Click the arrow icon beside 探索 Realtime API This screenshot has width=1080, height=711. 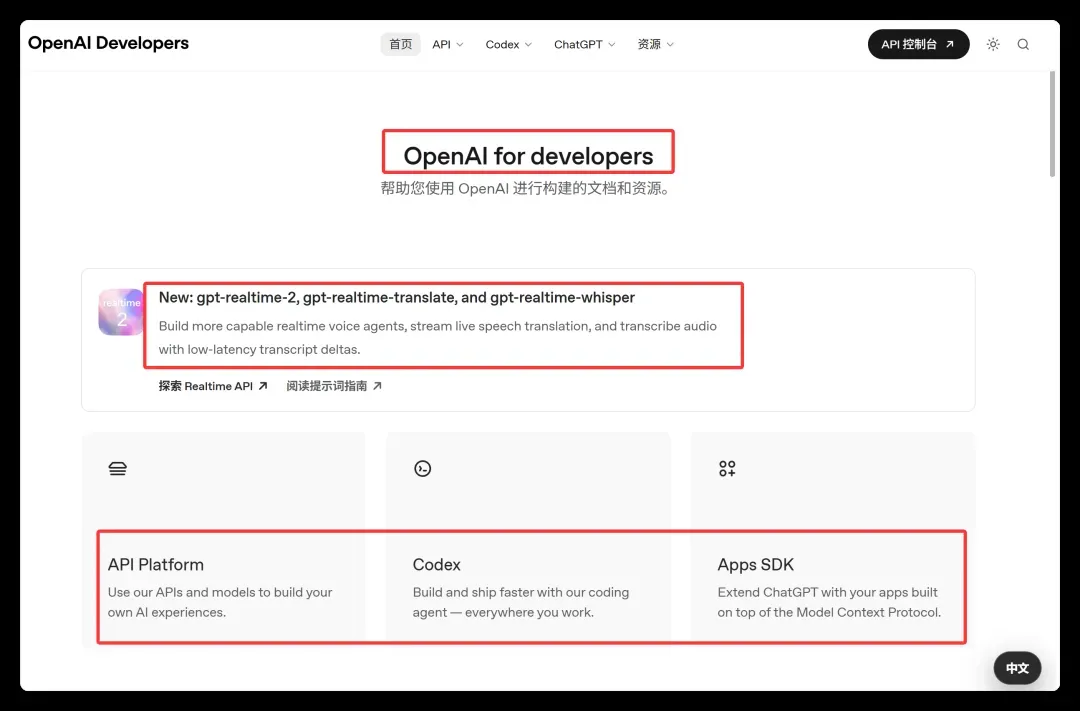click(262, 386)
